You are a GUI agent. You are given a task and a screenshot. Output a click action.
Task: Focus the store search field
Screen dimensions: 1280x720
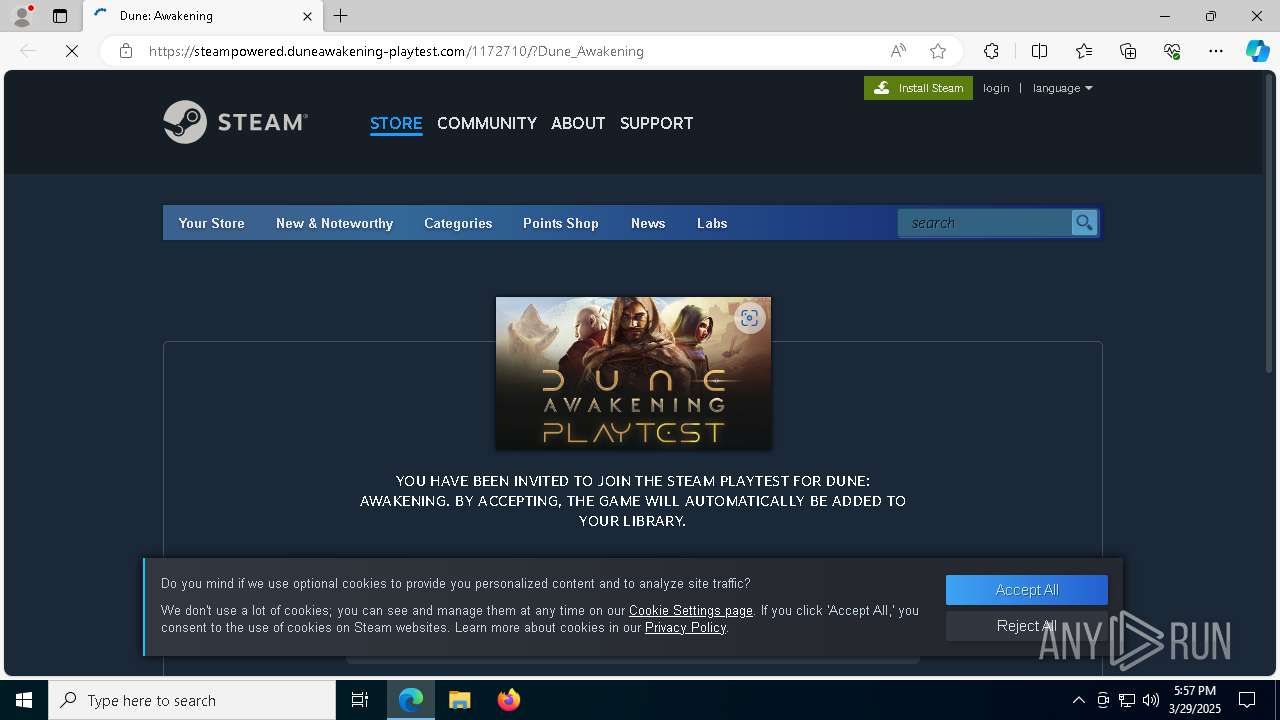(x=985, y=223)
